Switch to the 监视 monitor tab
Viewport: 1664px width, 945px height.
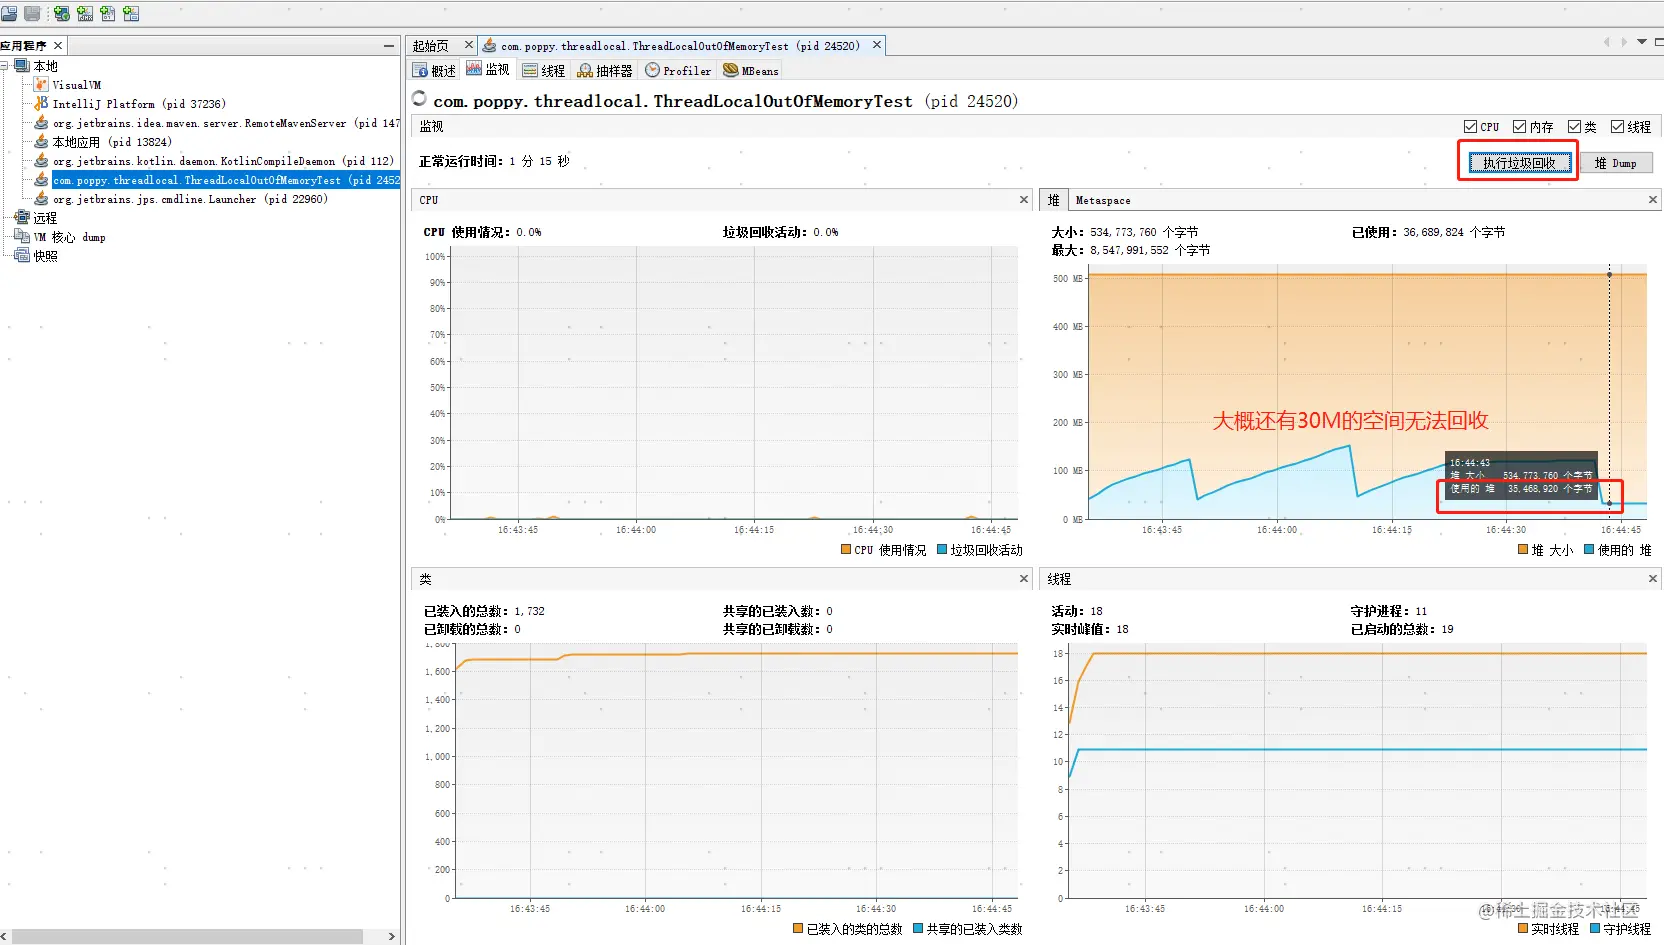click(487, 70)
